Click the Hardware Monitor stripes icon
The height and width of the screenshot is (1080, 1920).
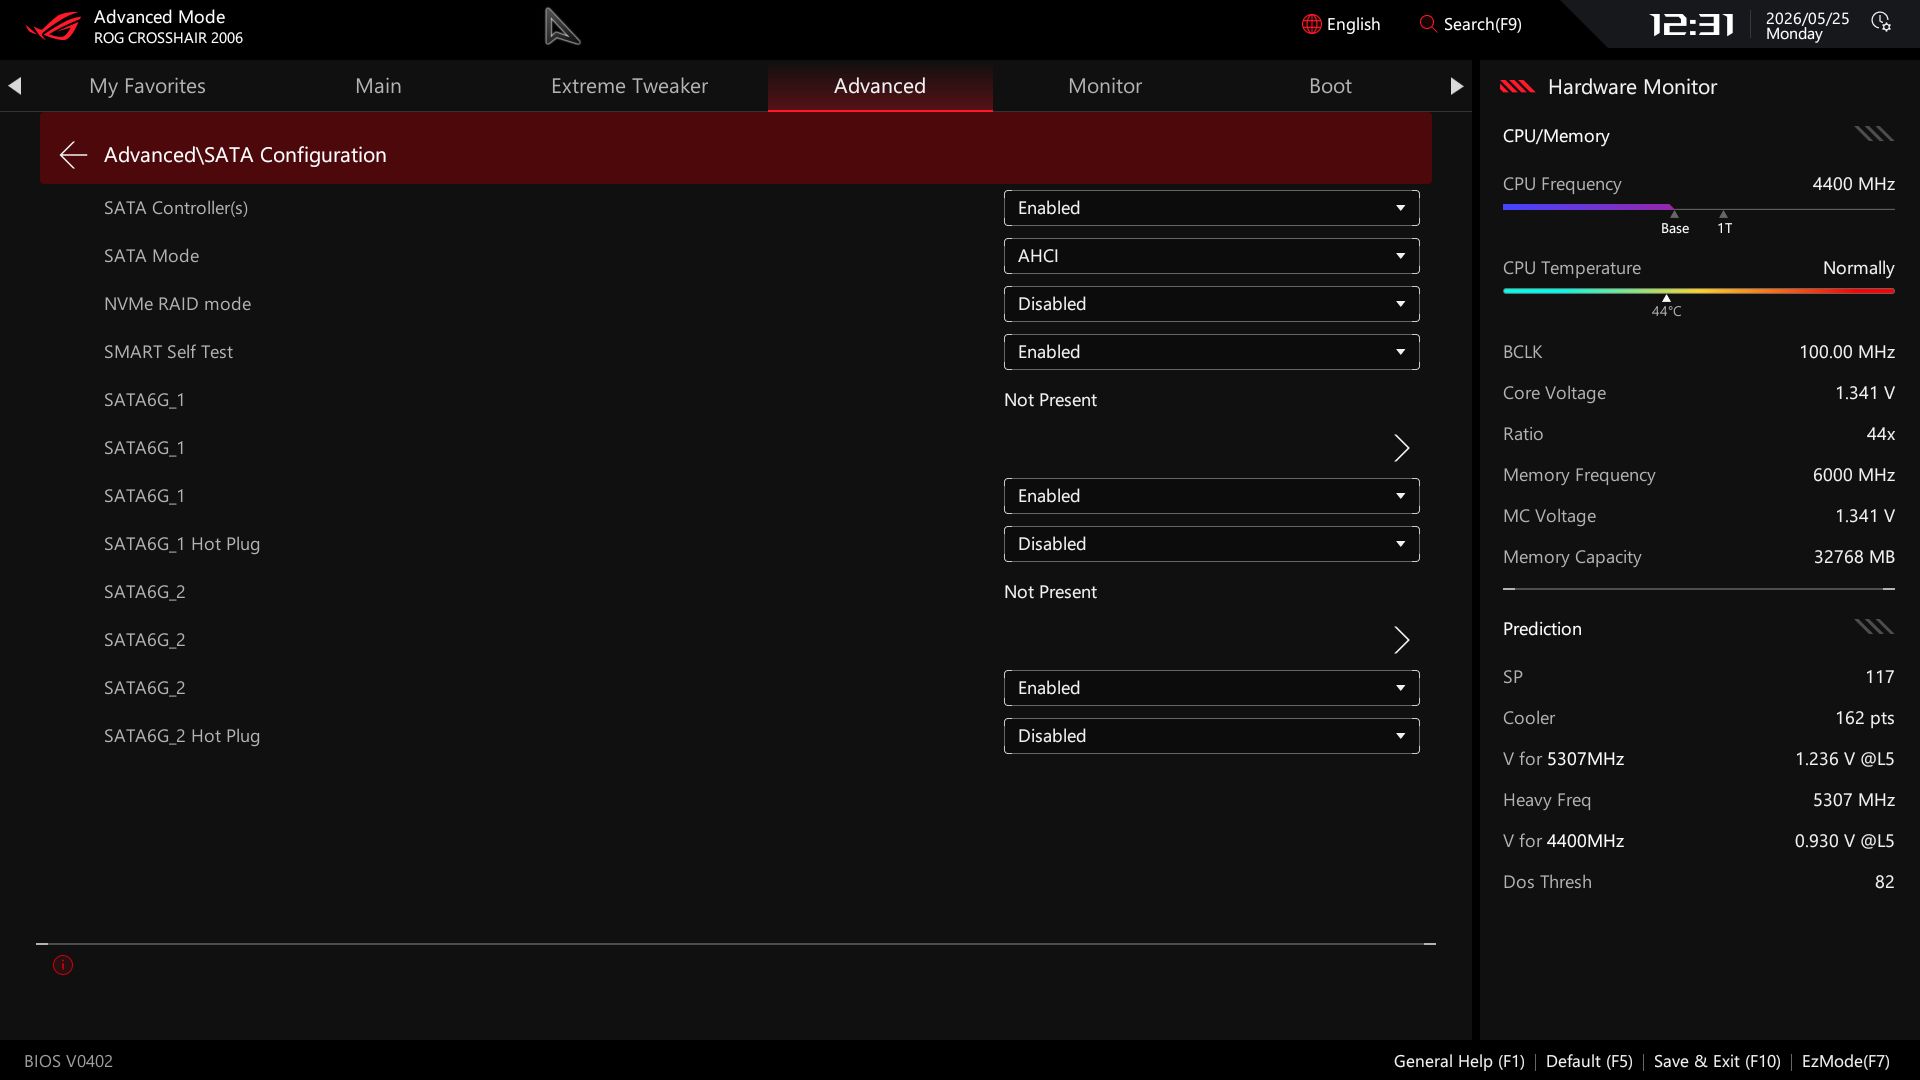[x=1517, y=87]
